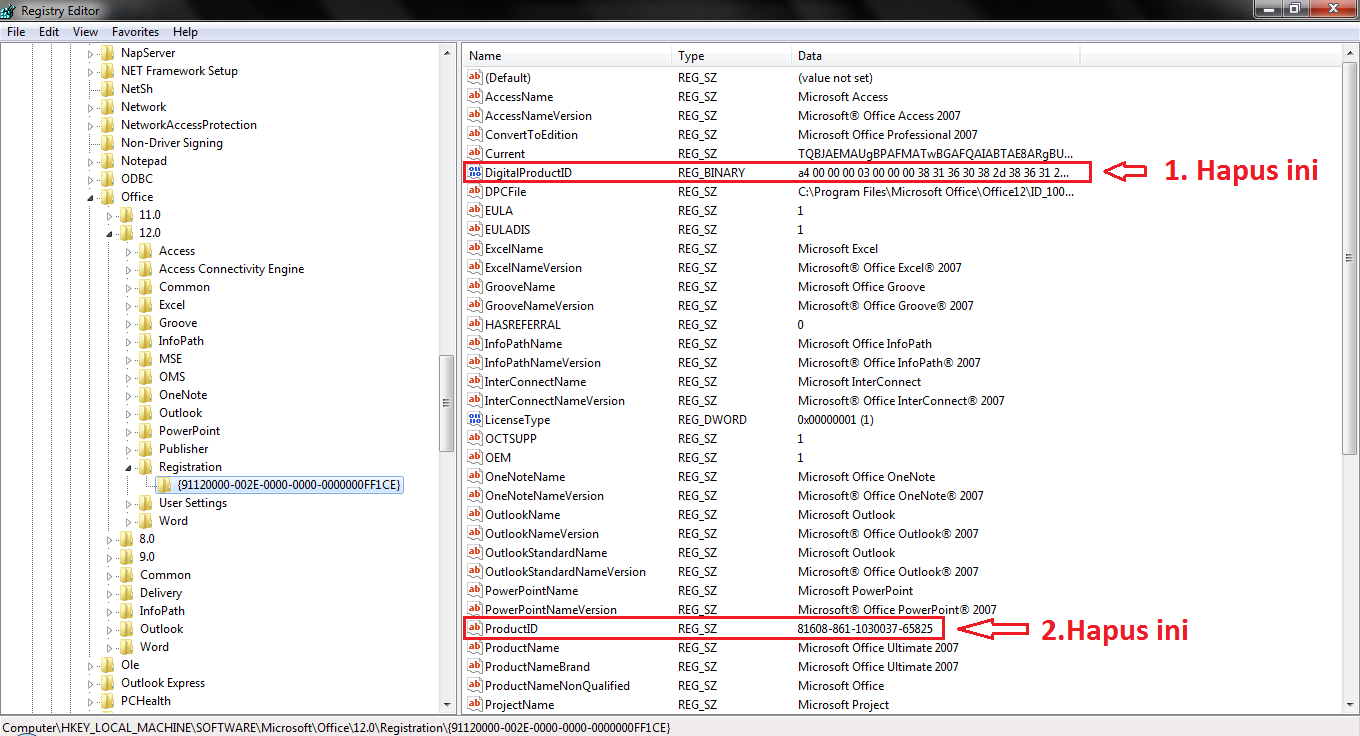1360x736 pixels.
Task: Click the PCHealth folder icon
Action: [x=108, y=701]
